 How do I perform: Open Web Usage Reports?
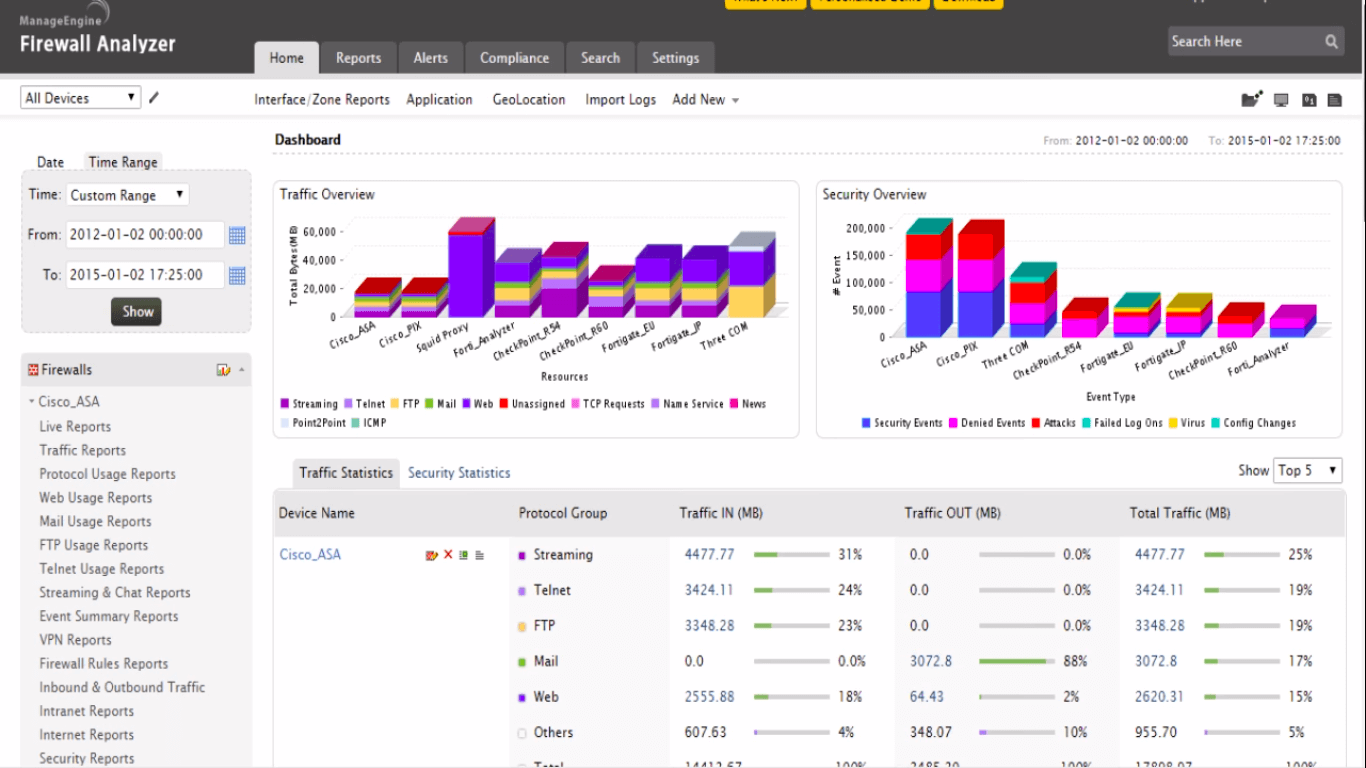click(x=96, y=498)
